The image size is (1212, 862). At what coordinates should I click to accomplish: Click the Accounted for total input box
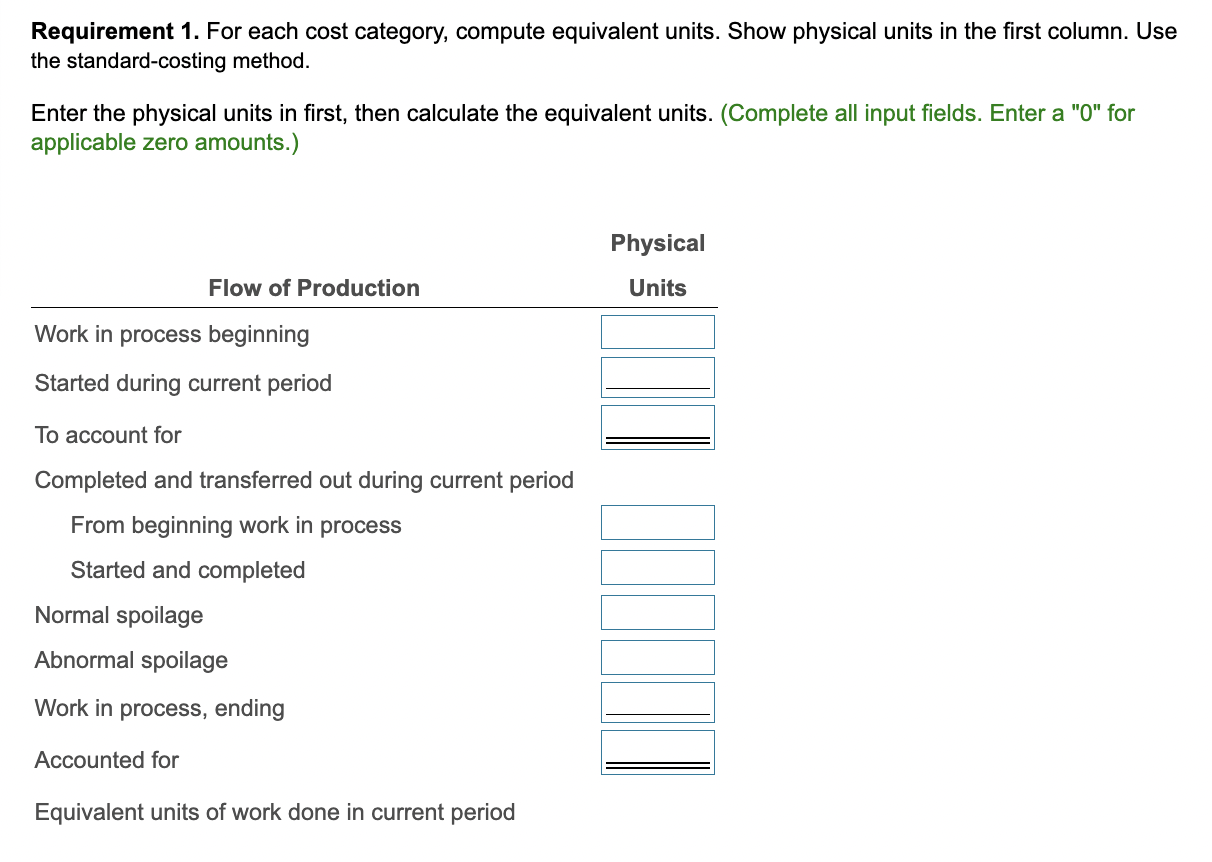click(657, 751)
